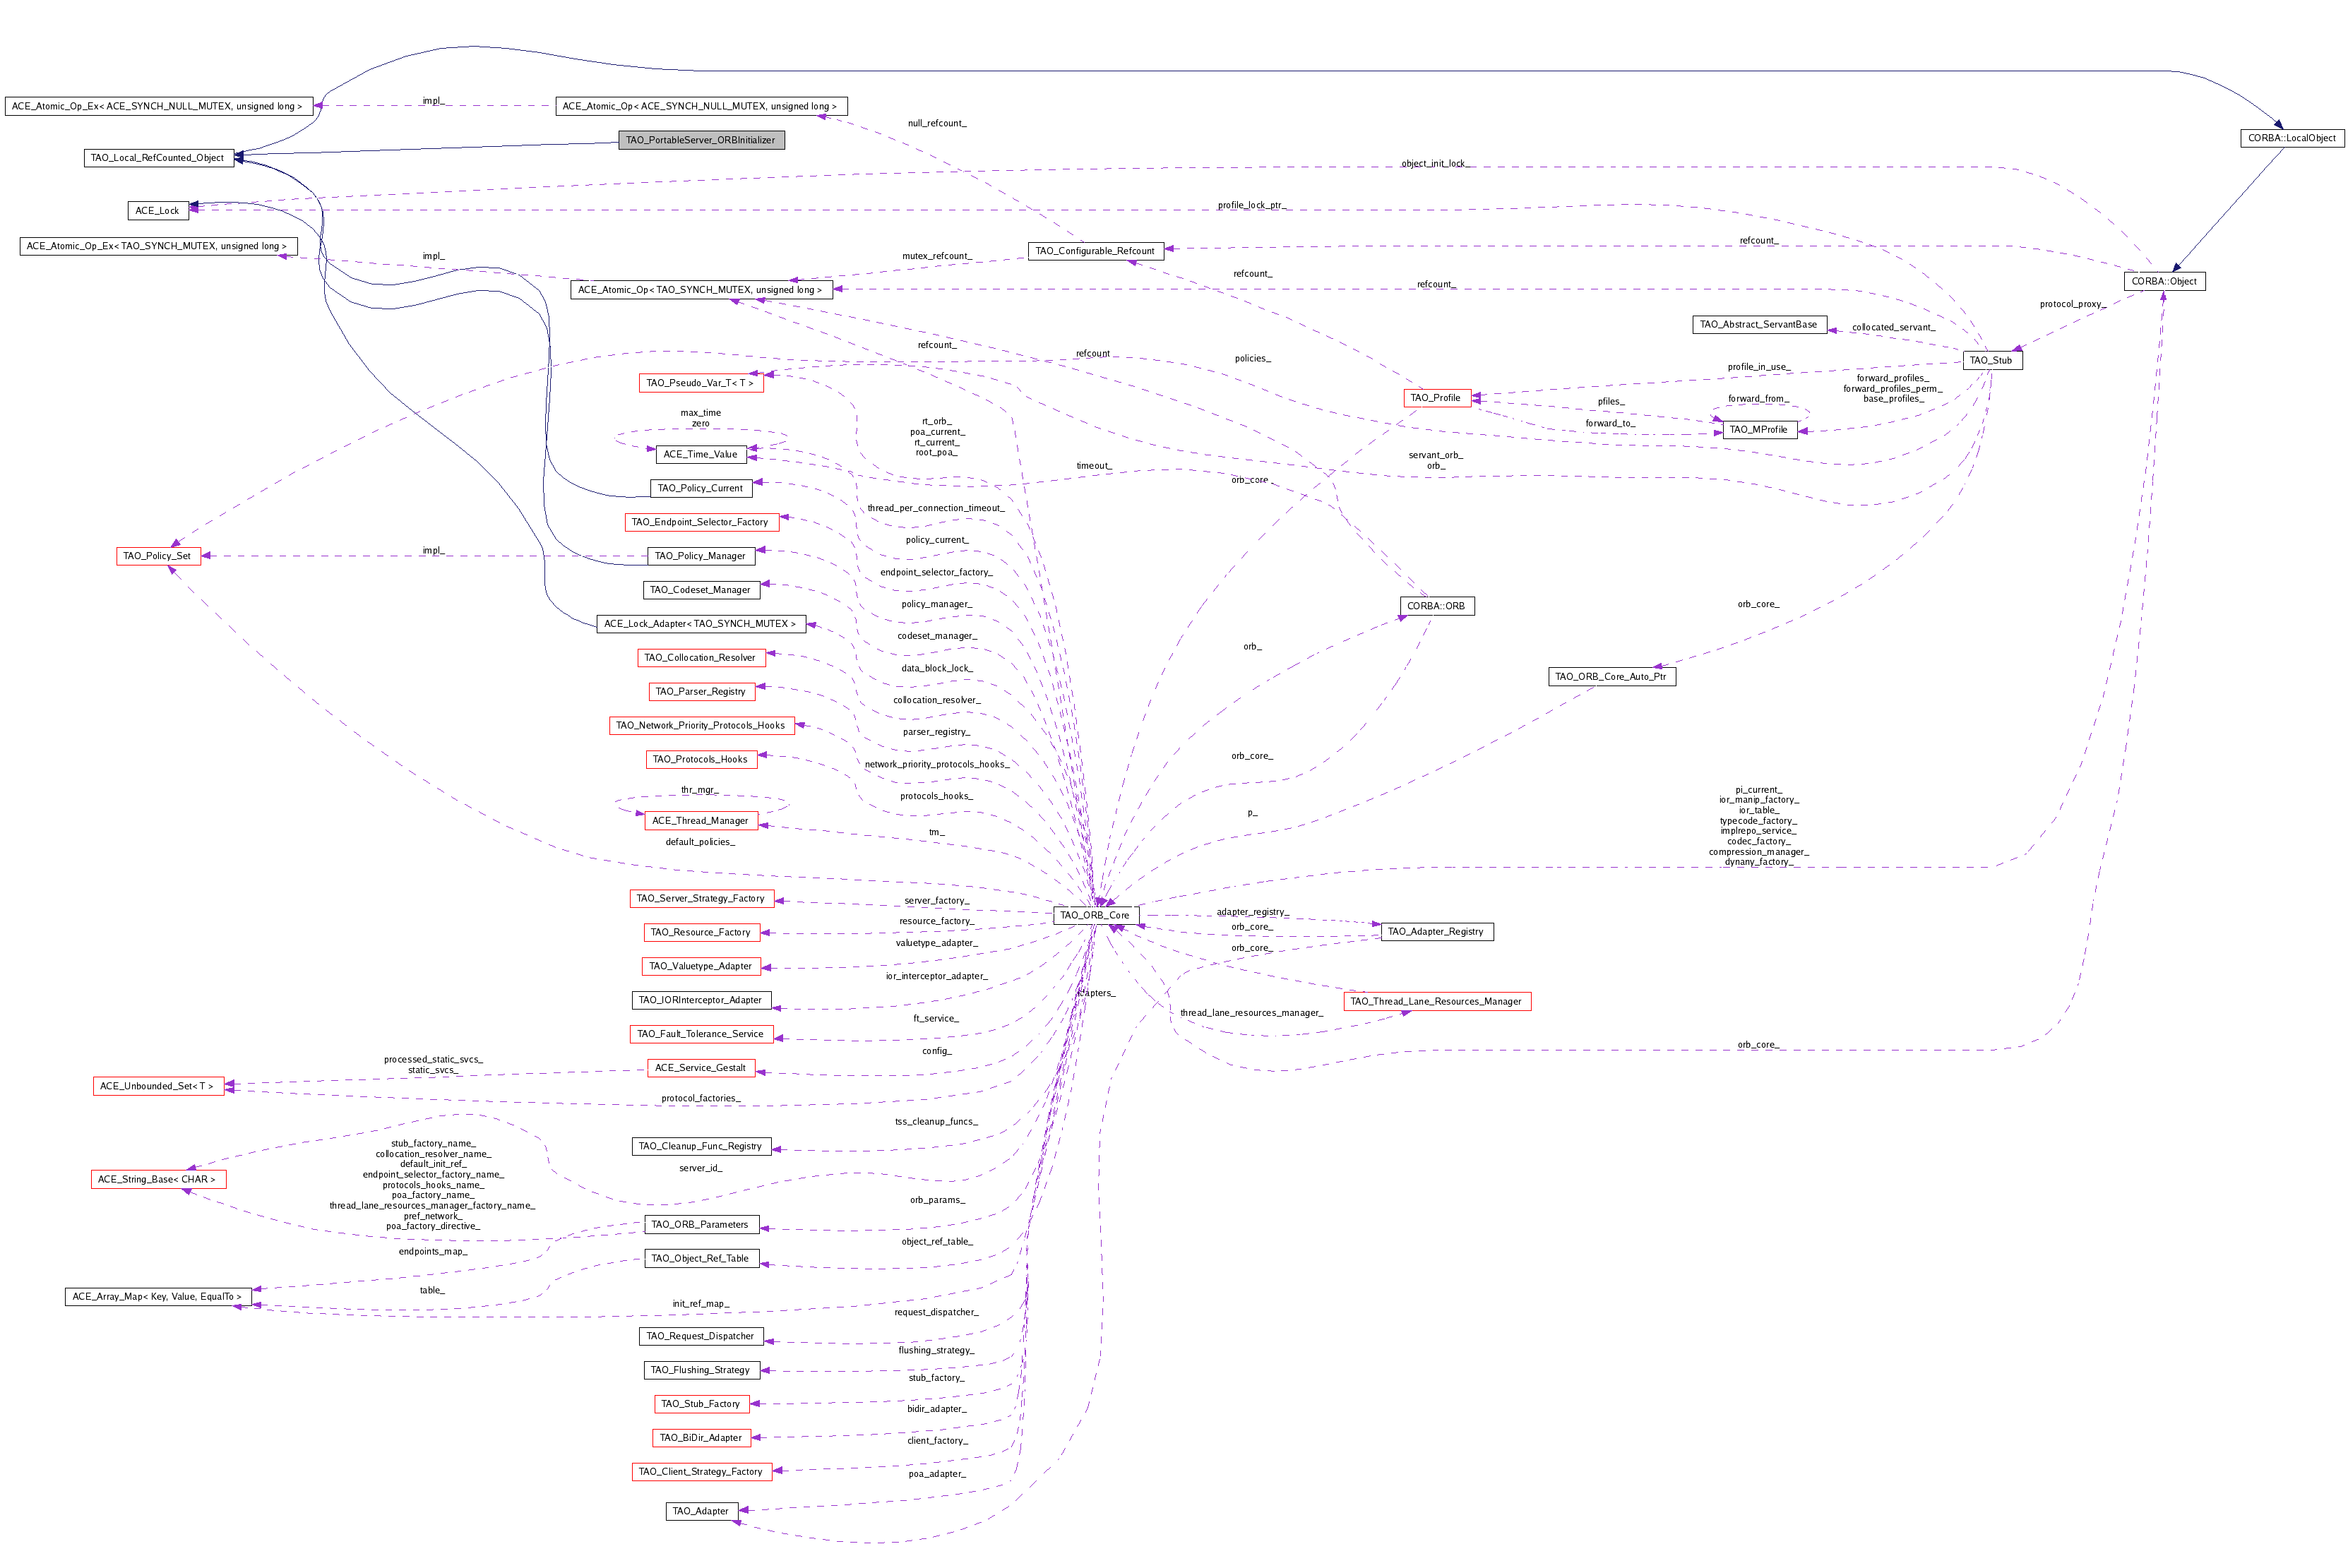Screen dimensions: 2348x1568
Task: Select the TAO_Stub class node
Action: tap(1994, 359)
